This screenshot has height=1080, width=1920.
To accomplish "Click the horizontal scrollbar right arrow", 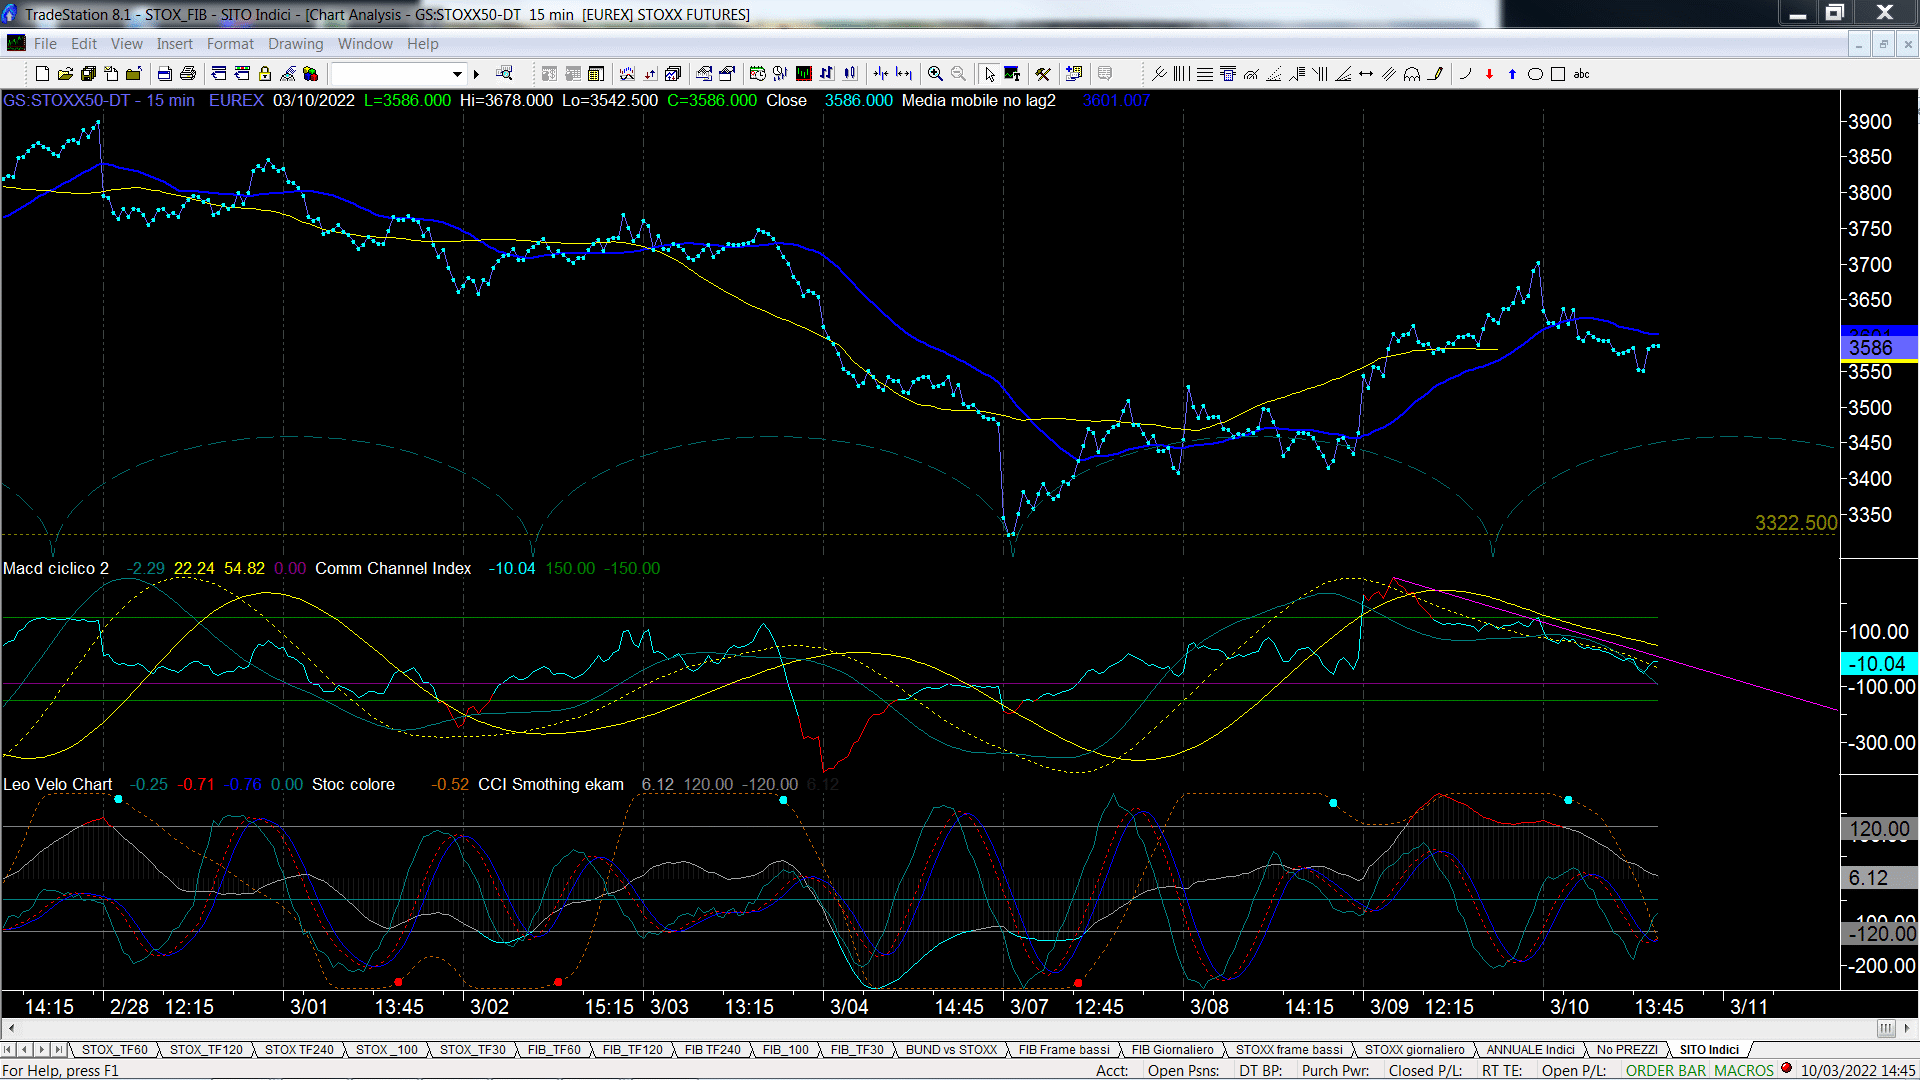I will (1907, 1028).
